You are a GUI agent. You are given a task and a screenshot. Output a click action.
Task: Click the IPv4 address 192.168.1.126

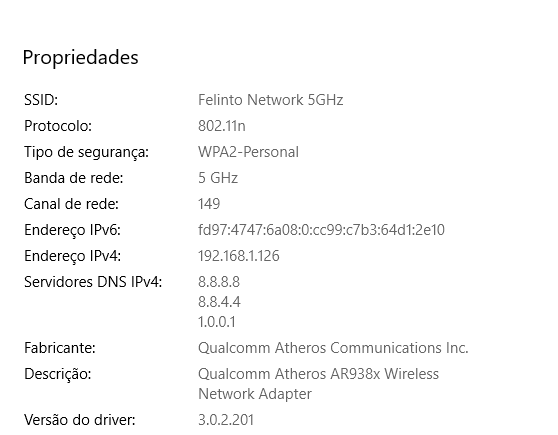pos(239,256)
